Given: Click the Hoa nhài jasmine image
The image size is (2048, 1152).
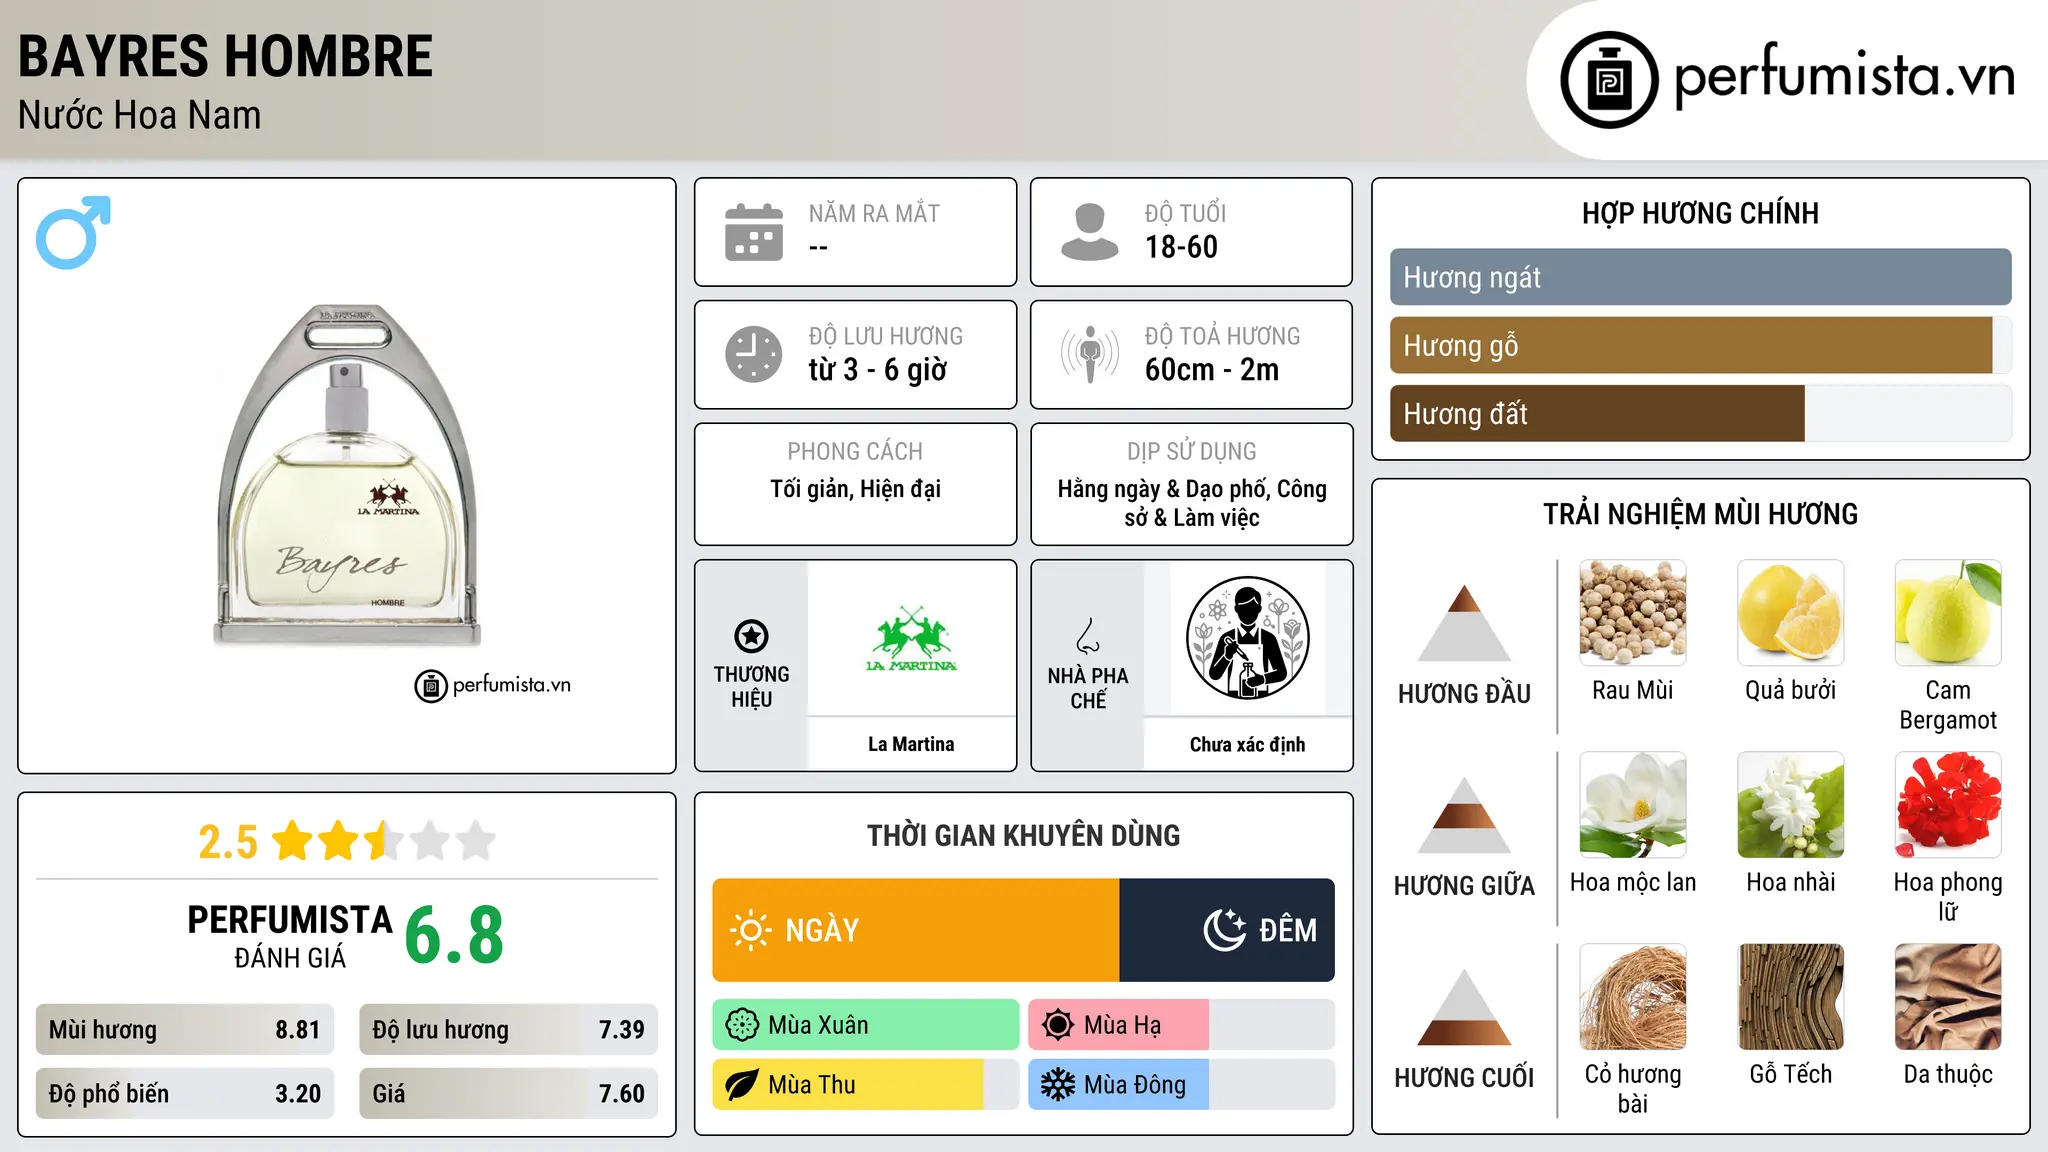Looking at the screenshot, I should click(1791, 805).
